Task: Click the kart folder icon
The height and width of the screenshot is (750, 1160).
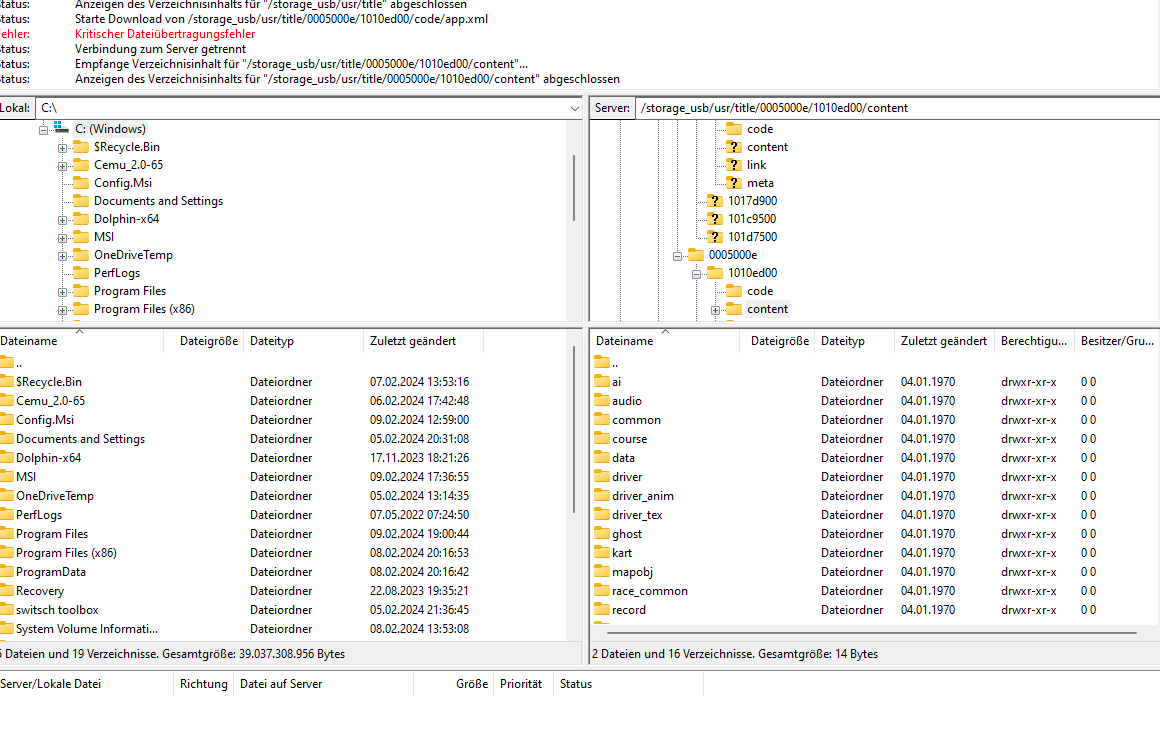Action: [x=601, y=553]
